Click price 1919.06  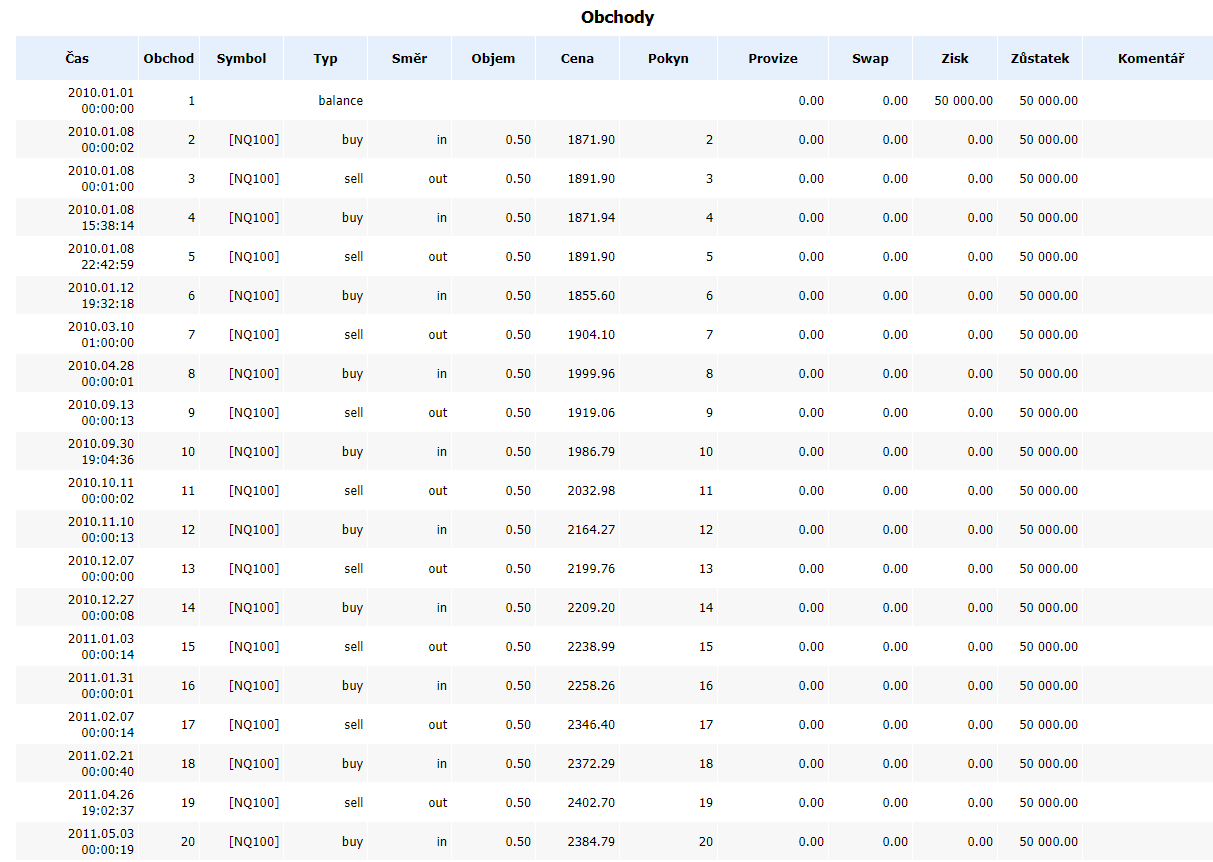click(591, 413)
